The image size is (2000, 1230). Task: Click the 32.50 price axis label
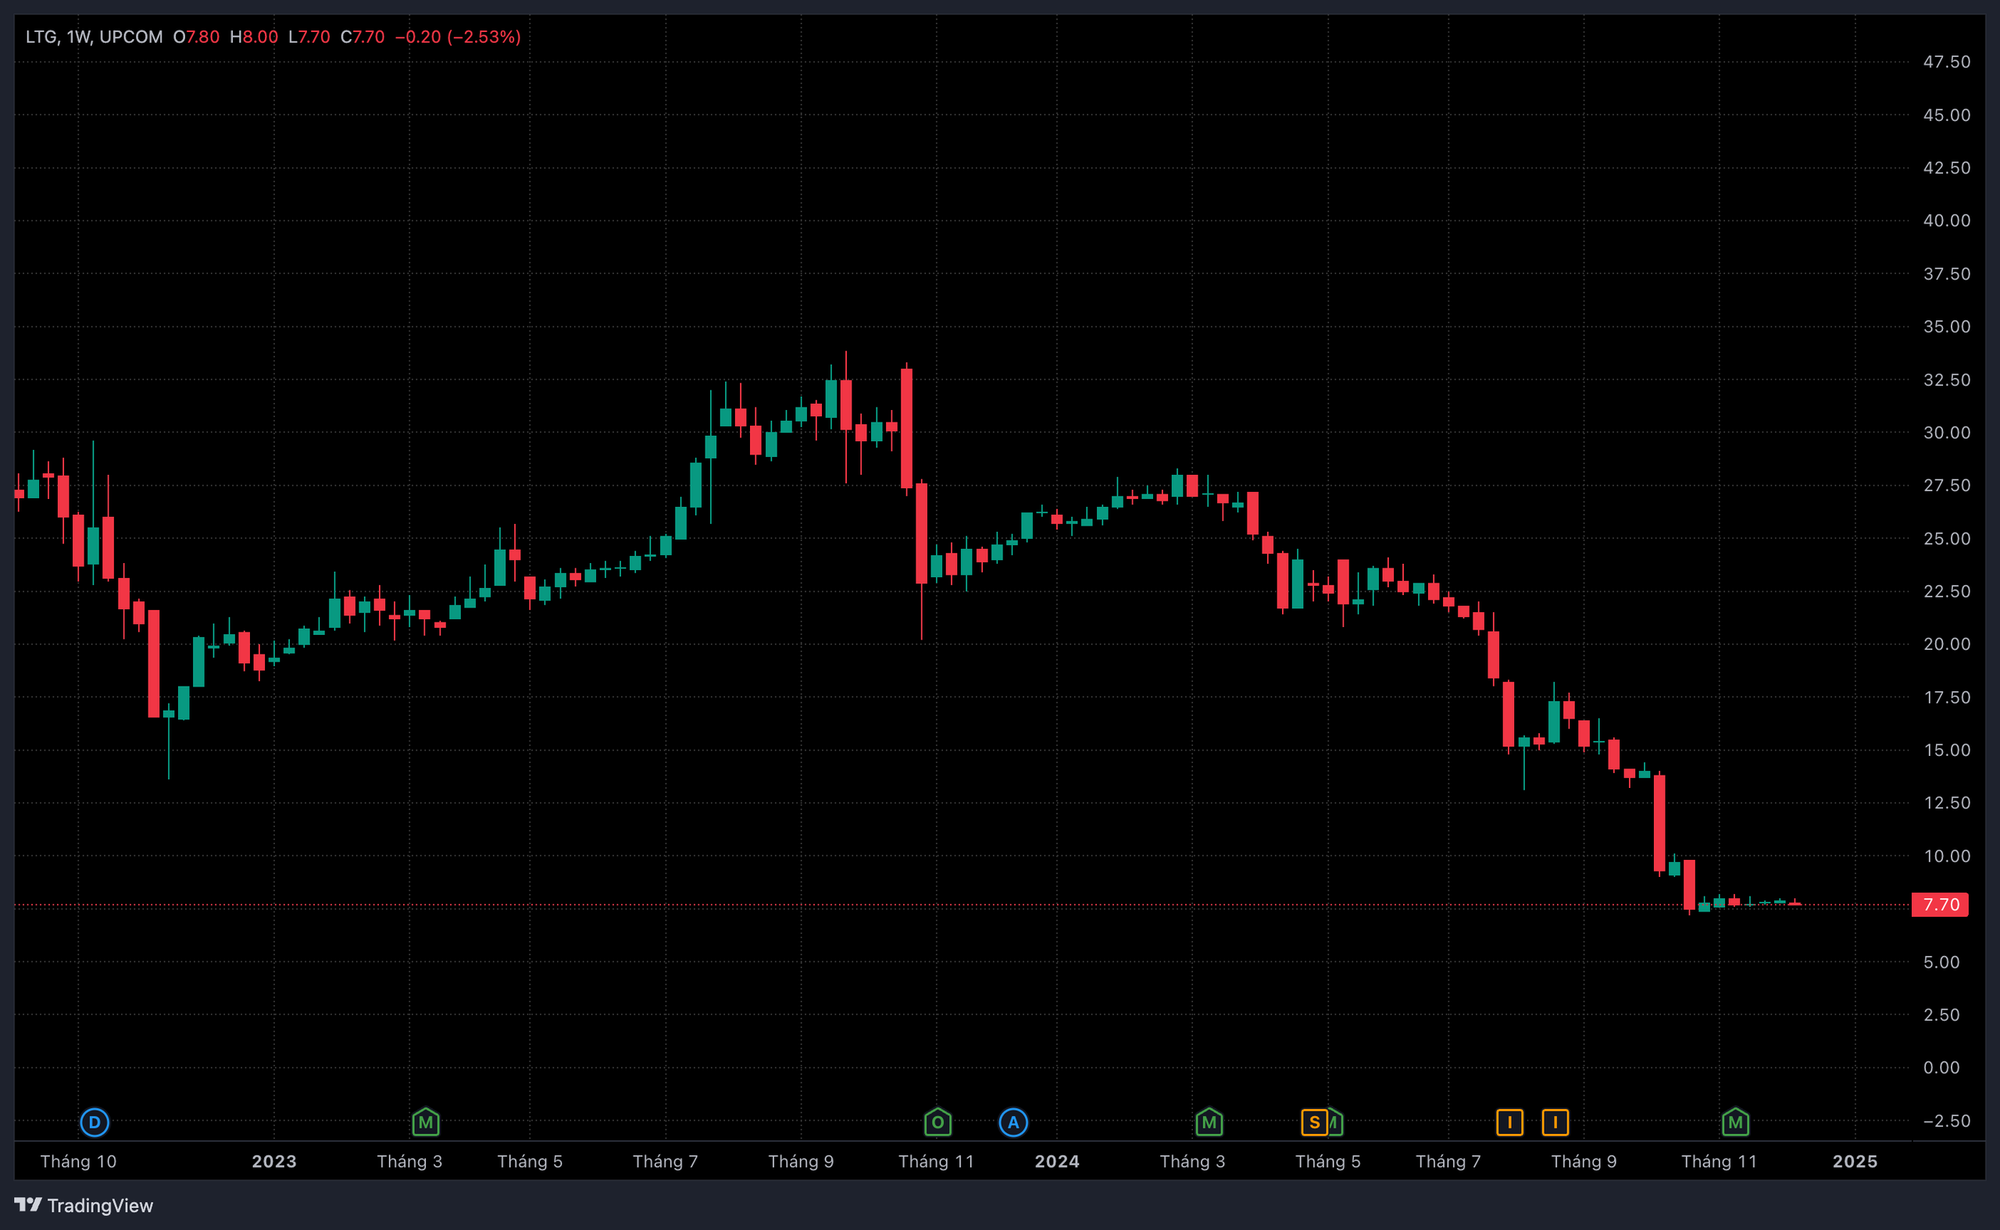pos(1946,380)
